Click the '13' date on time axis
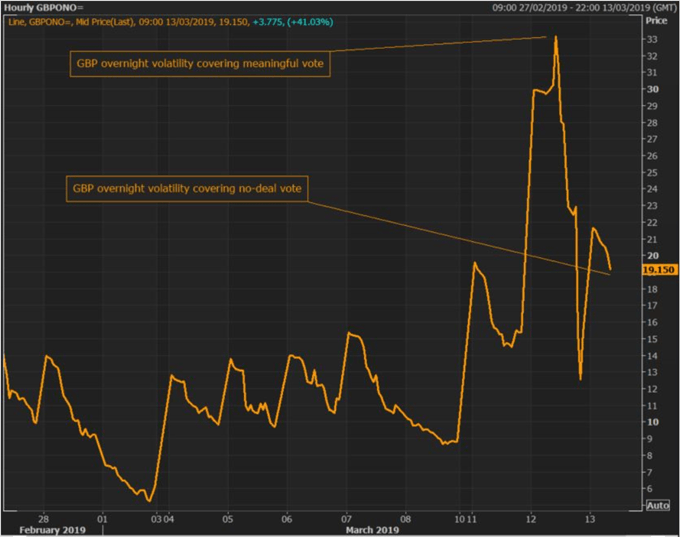Viewport: 680px width, 537px height. click(x=590, y=519)
